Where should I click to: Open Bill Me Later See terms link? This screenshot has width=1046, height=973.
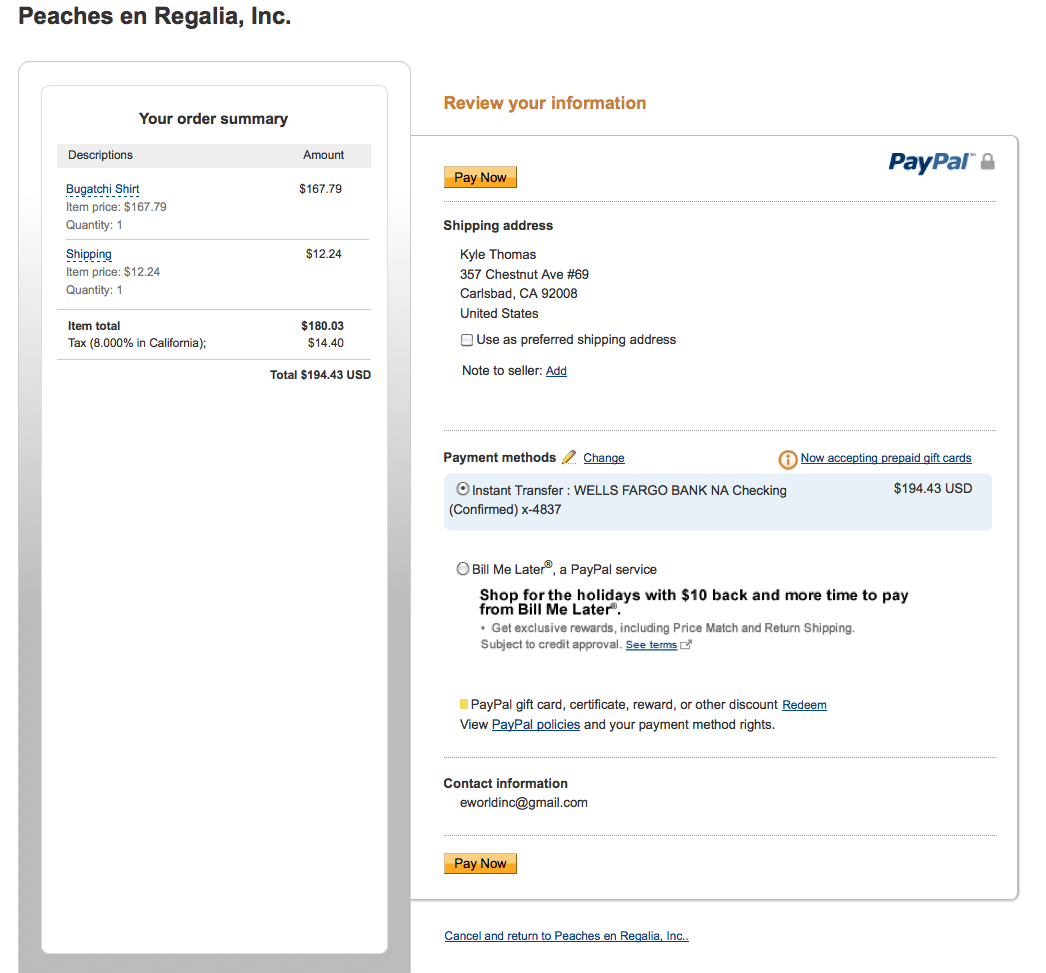651,645
